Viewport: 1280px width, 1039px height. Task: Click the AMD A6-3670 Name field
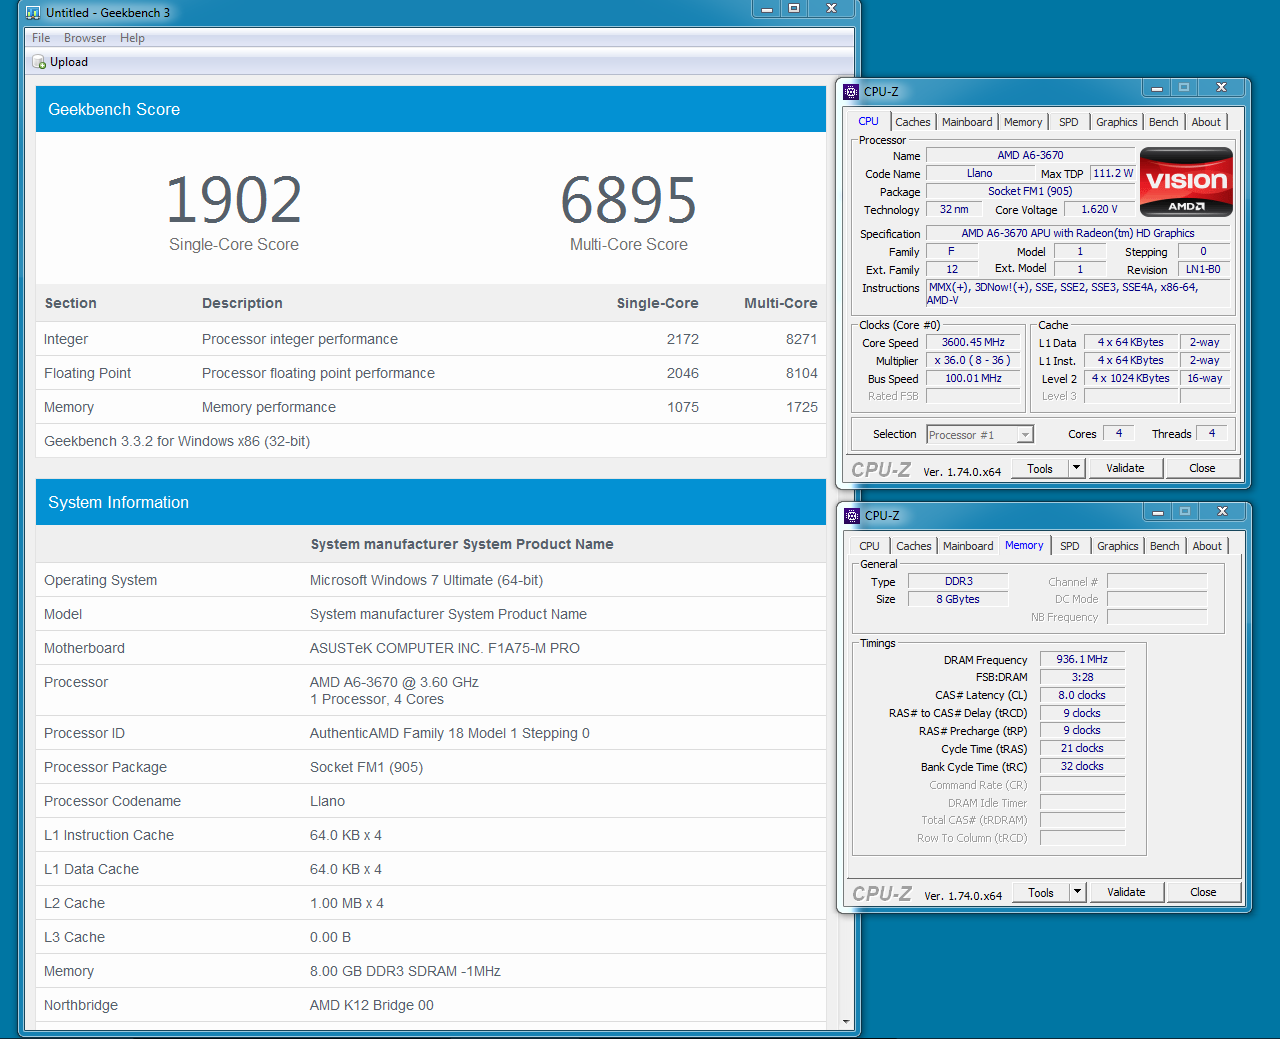[1030, 155]
